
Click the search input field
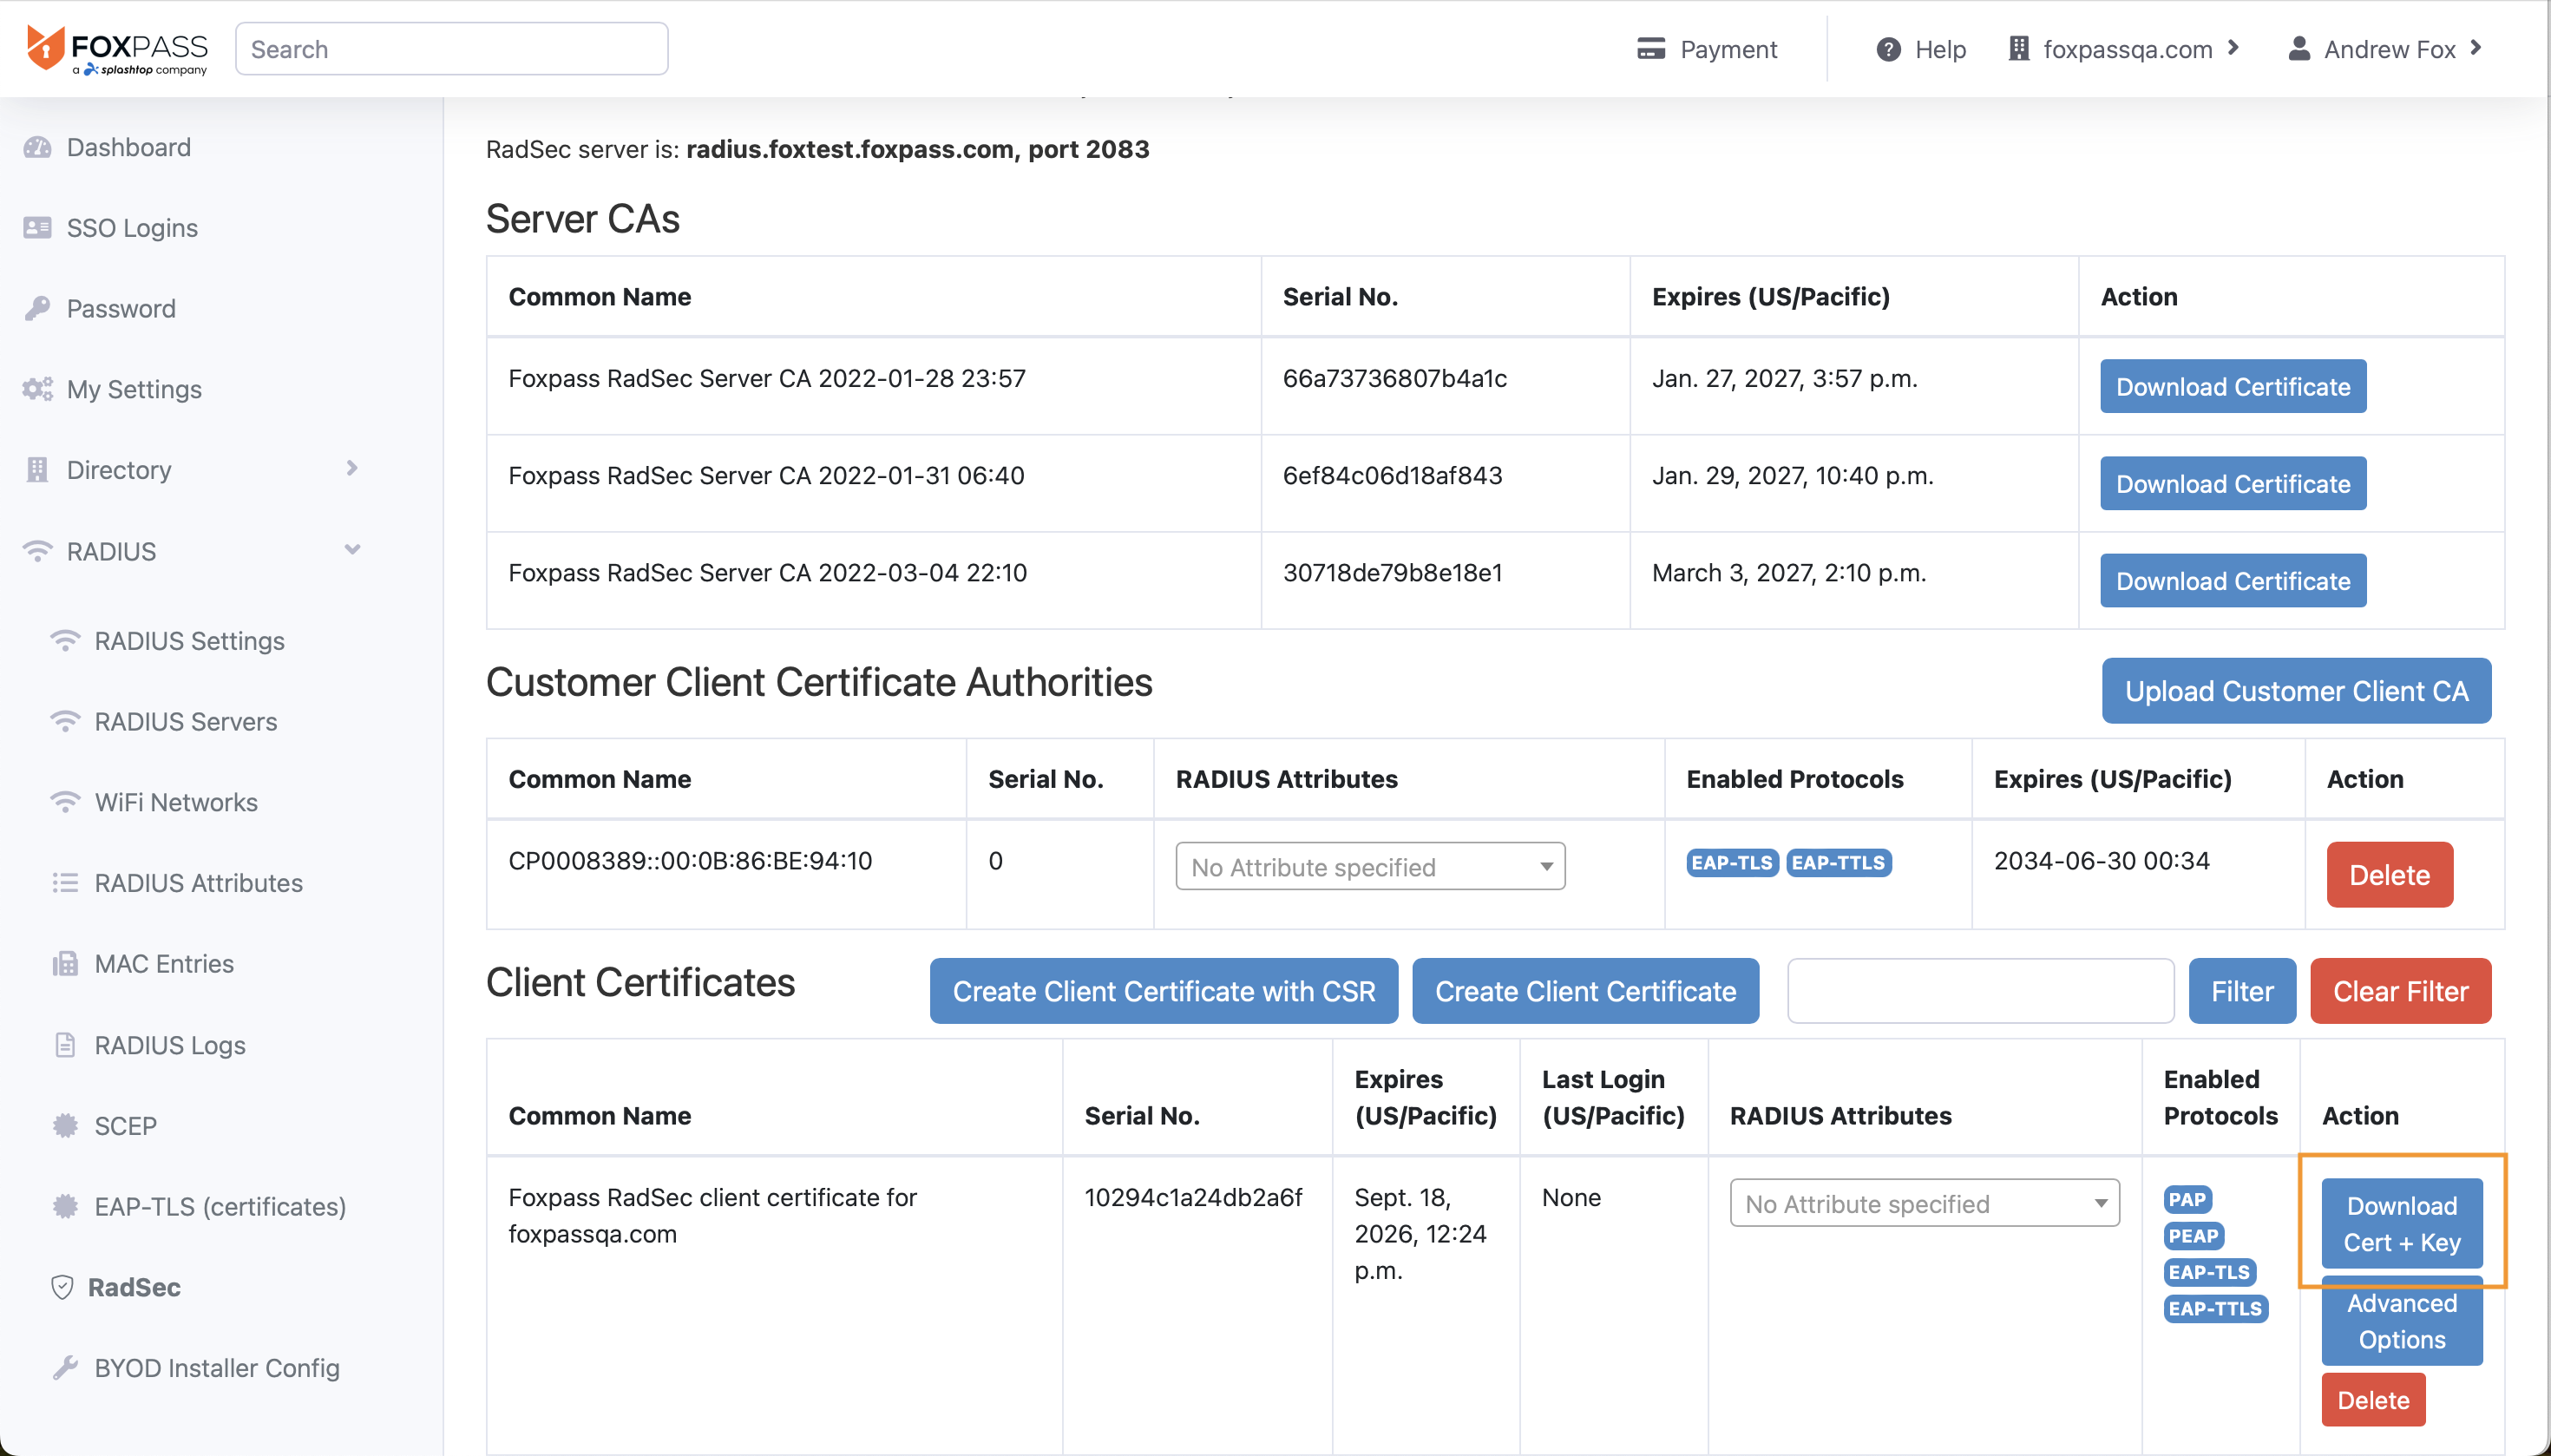click(452, 48)
